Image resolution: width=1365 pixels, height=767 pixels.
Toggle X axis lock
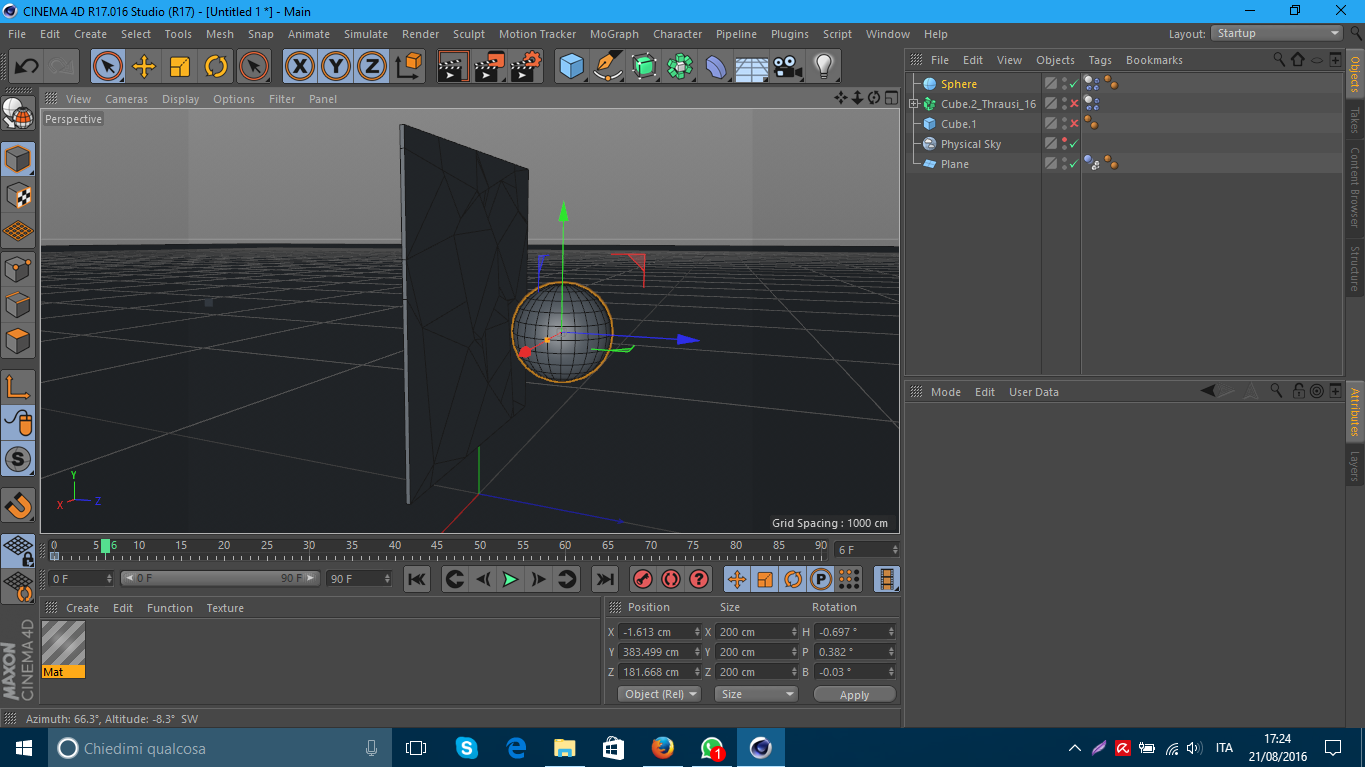coord(299,67)
